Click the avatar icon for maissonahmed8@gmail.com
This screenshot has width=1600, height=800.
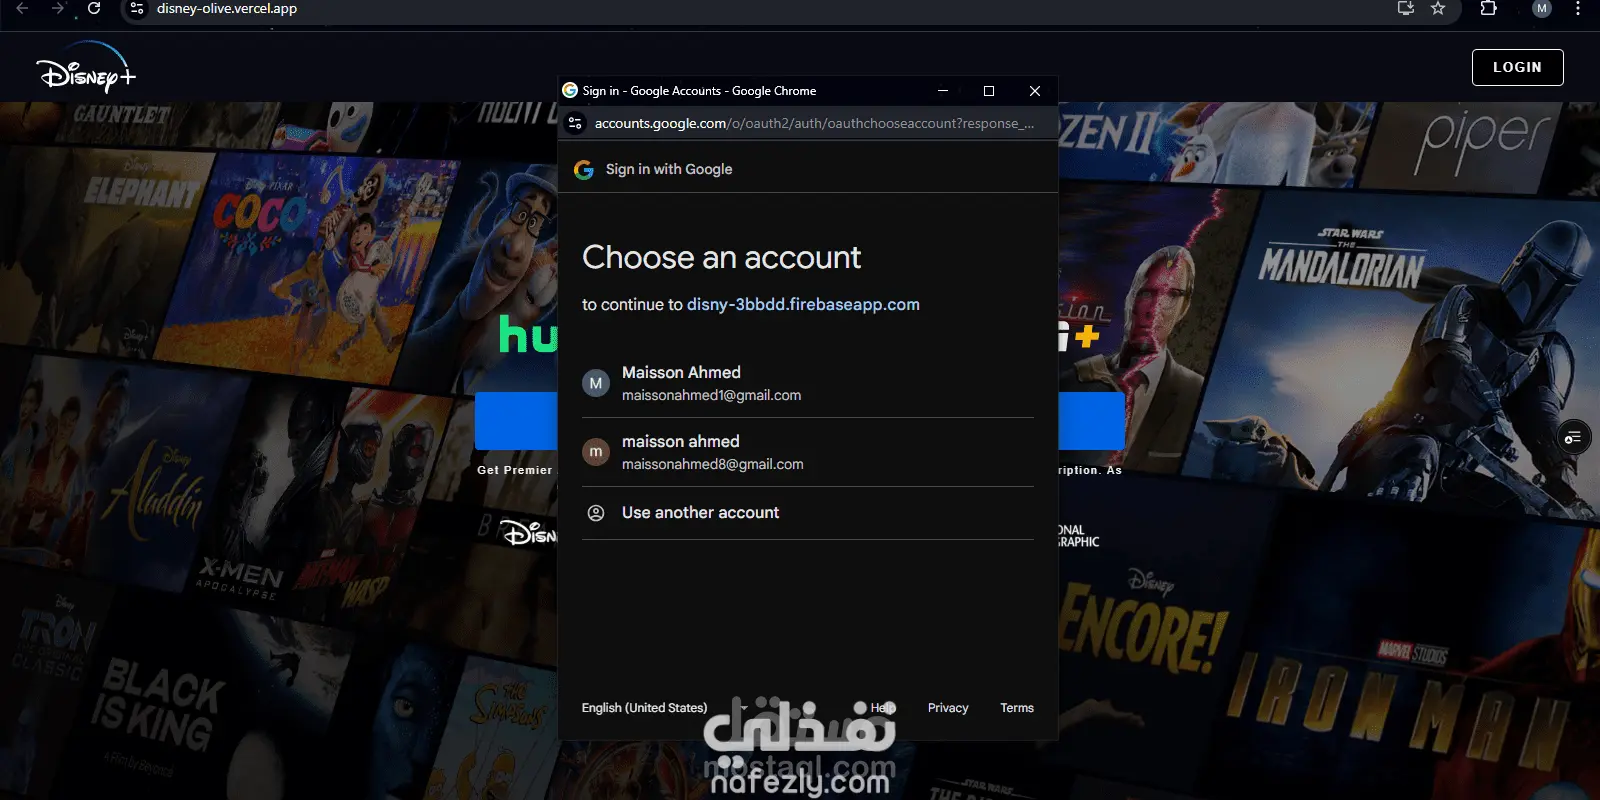click(596, 452)
